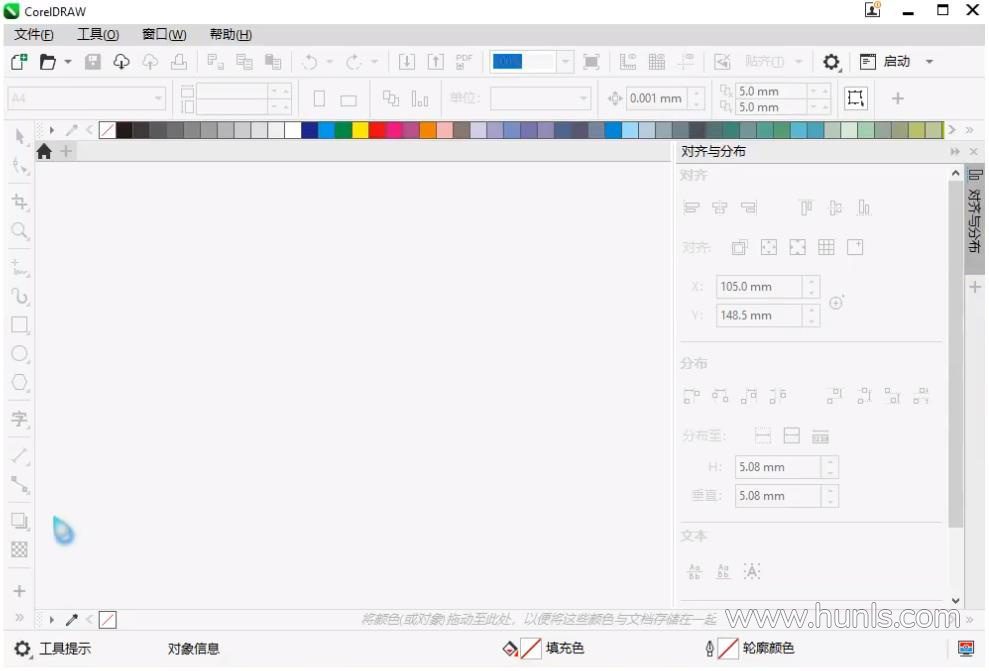
Task: Select the Pick arrow tool
Action: point(20,136)
